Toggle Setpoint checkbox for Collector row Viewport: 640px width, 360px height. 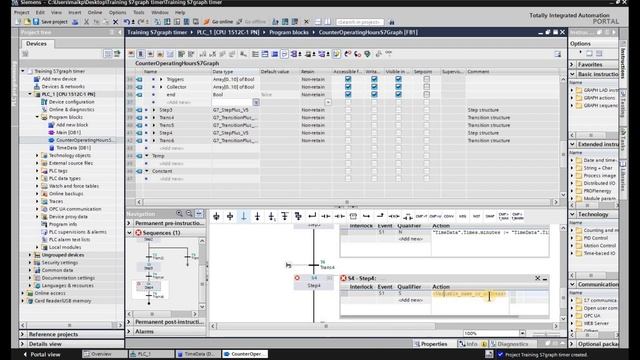[x=427, y=87]
